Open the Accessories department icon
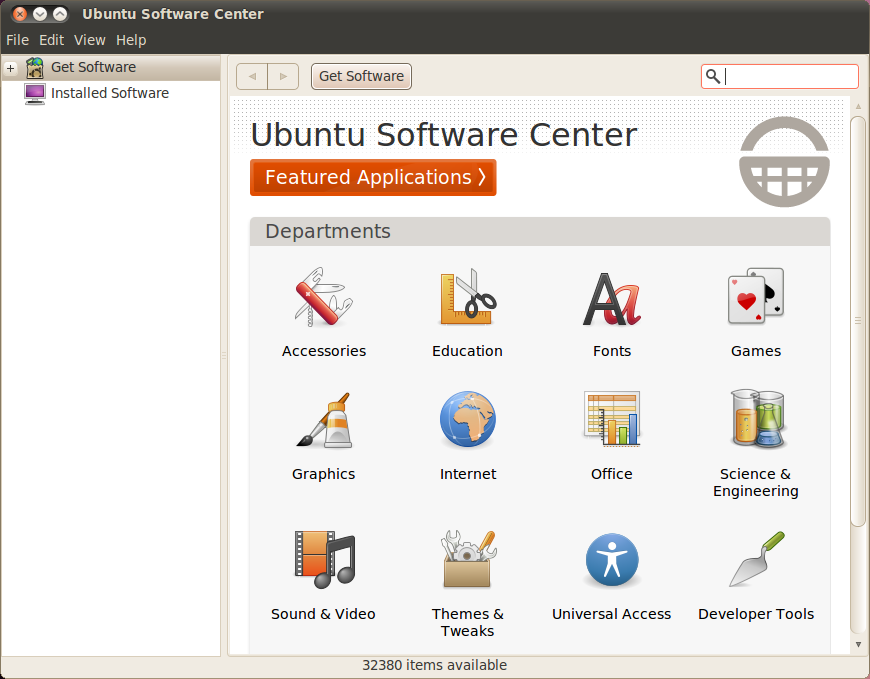 click(x=323, y=297)
